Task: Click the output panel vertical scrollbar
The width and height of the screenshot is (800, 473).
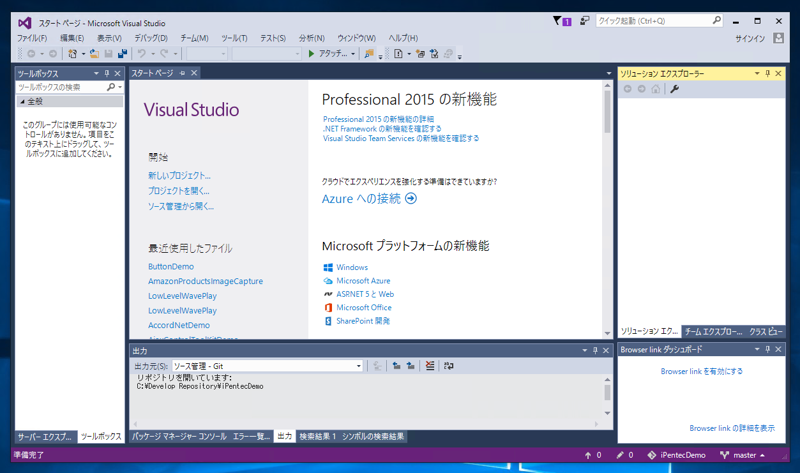Action: [607, 396]
